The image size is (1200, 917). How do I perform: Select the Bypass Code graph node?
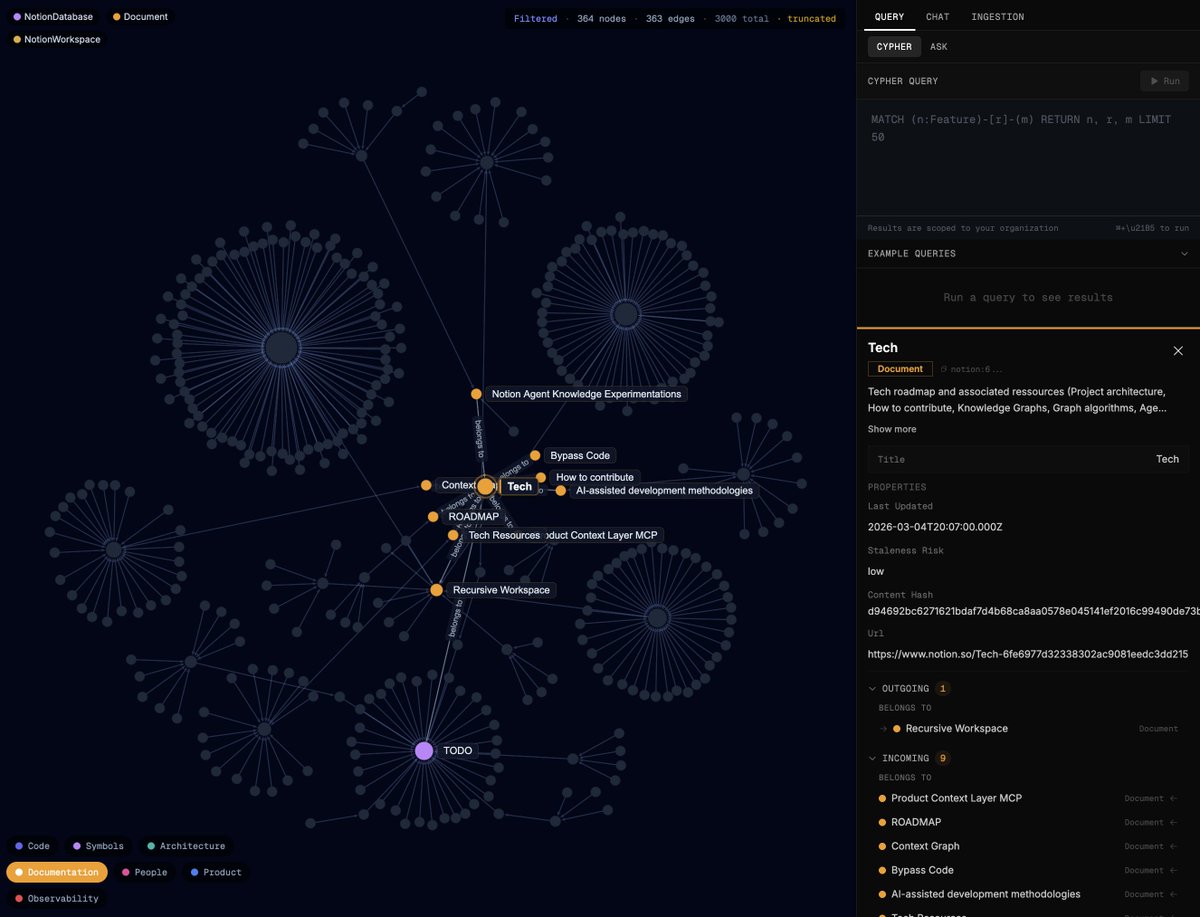[535, 455]
